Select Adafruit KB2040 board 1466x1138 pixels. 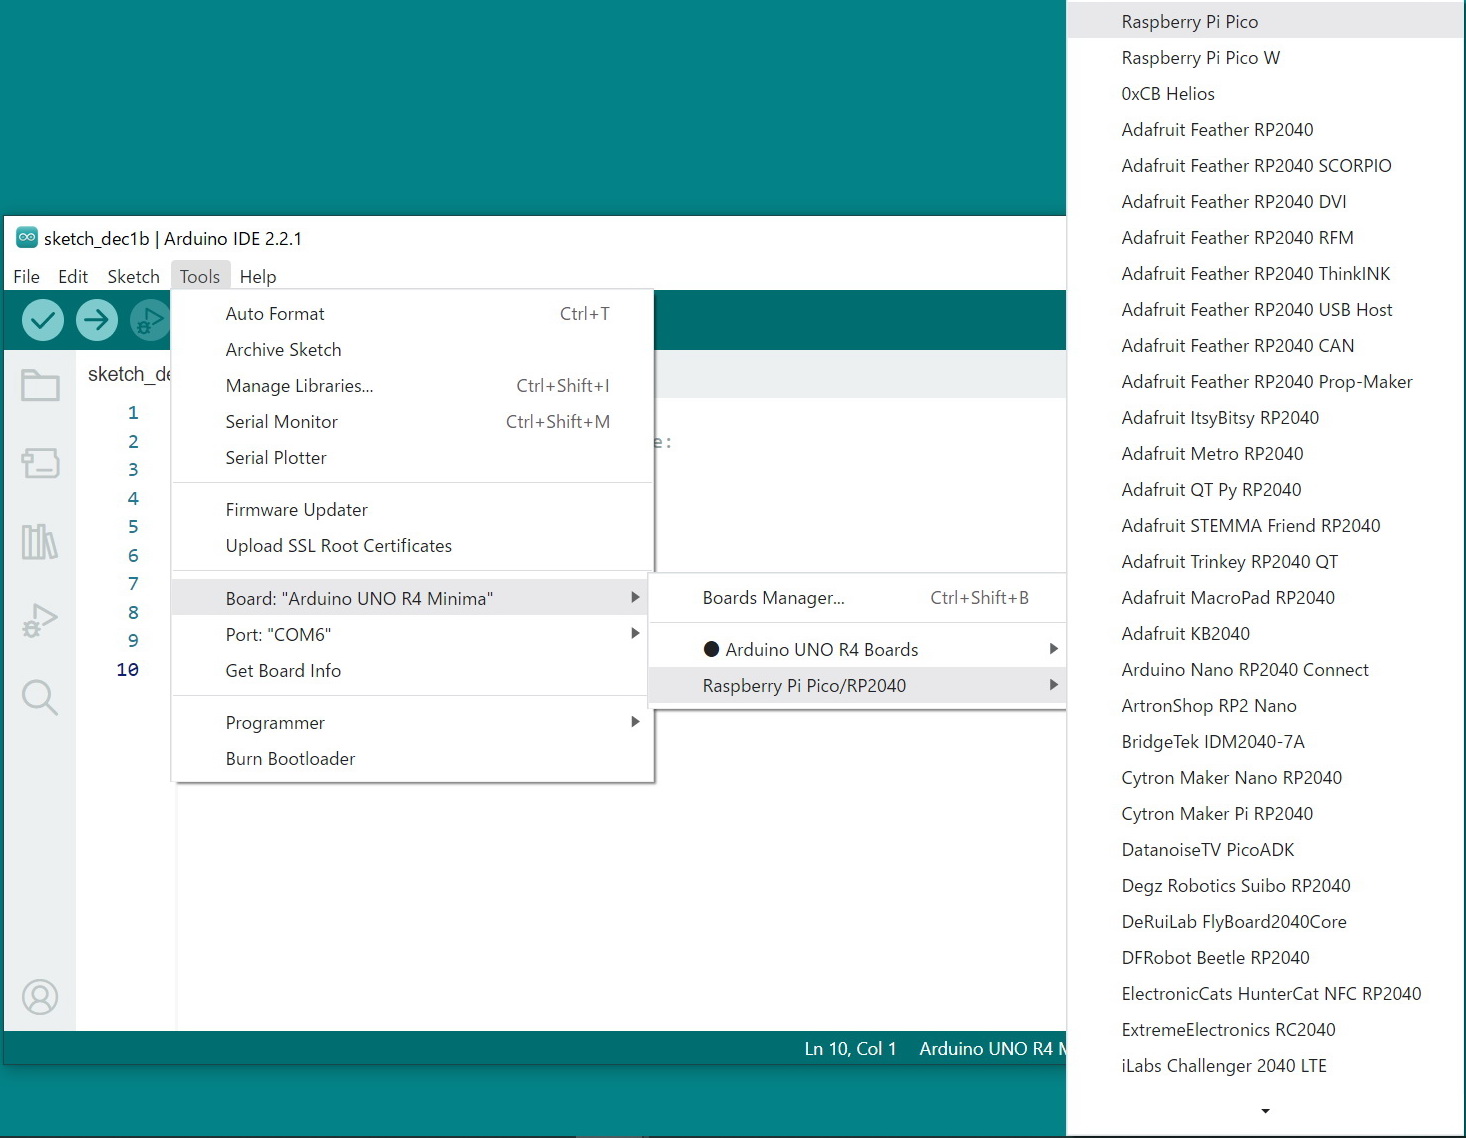click(x=1265, y=634)
